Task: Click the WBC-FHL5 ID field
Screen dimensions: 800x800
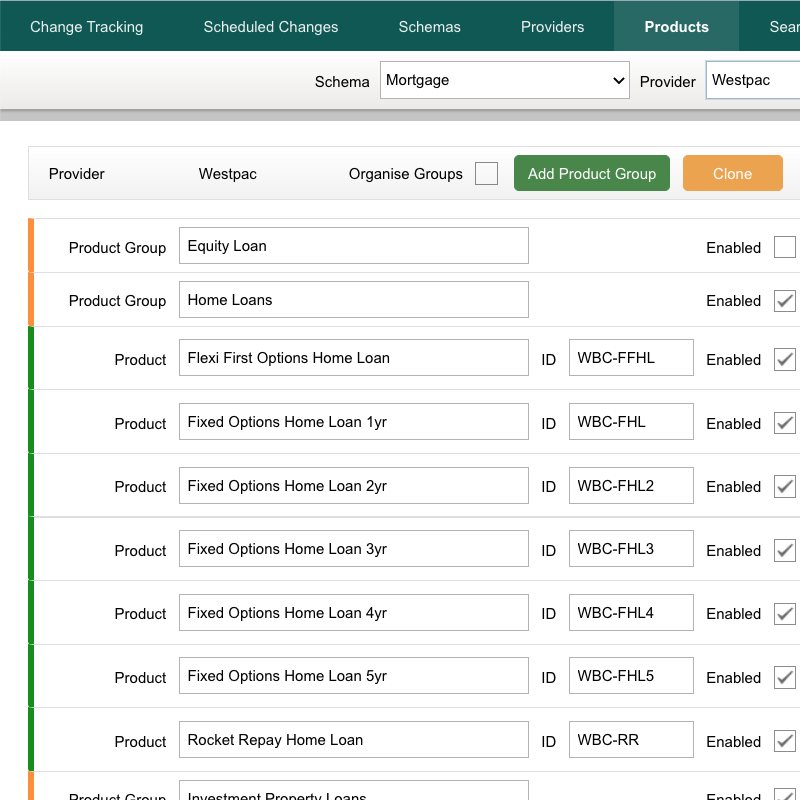Action: click(x=631, y=676)
